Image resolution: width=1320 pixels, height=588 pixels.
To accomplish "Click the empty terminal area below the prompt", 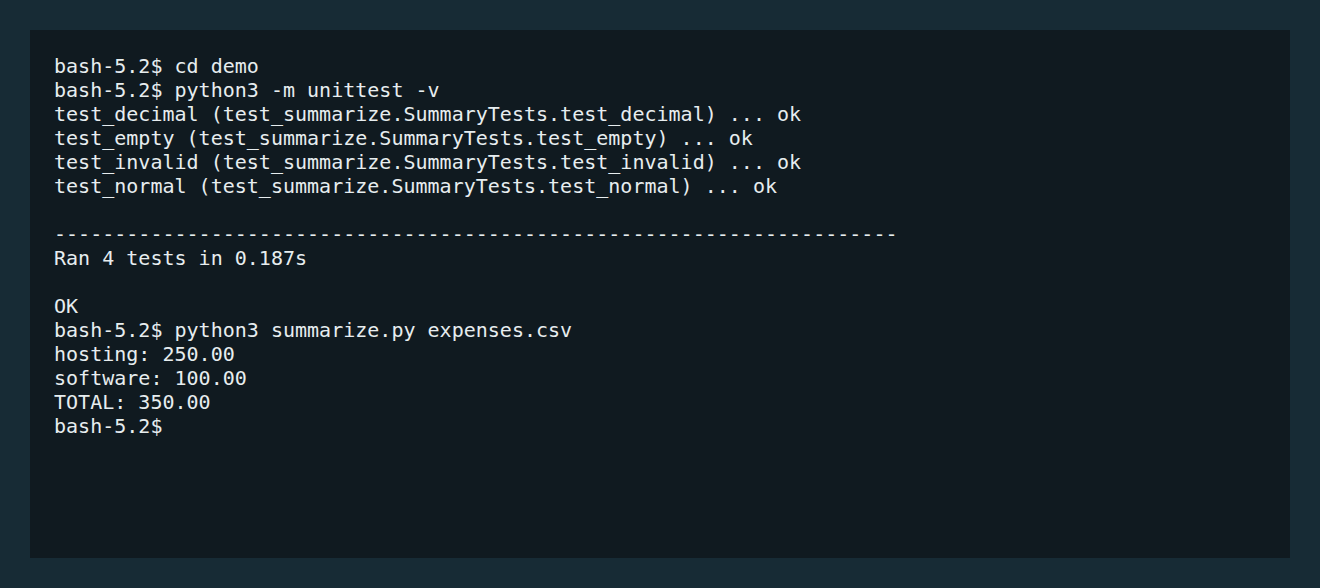I will point(660,495).
